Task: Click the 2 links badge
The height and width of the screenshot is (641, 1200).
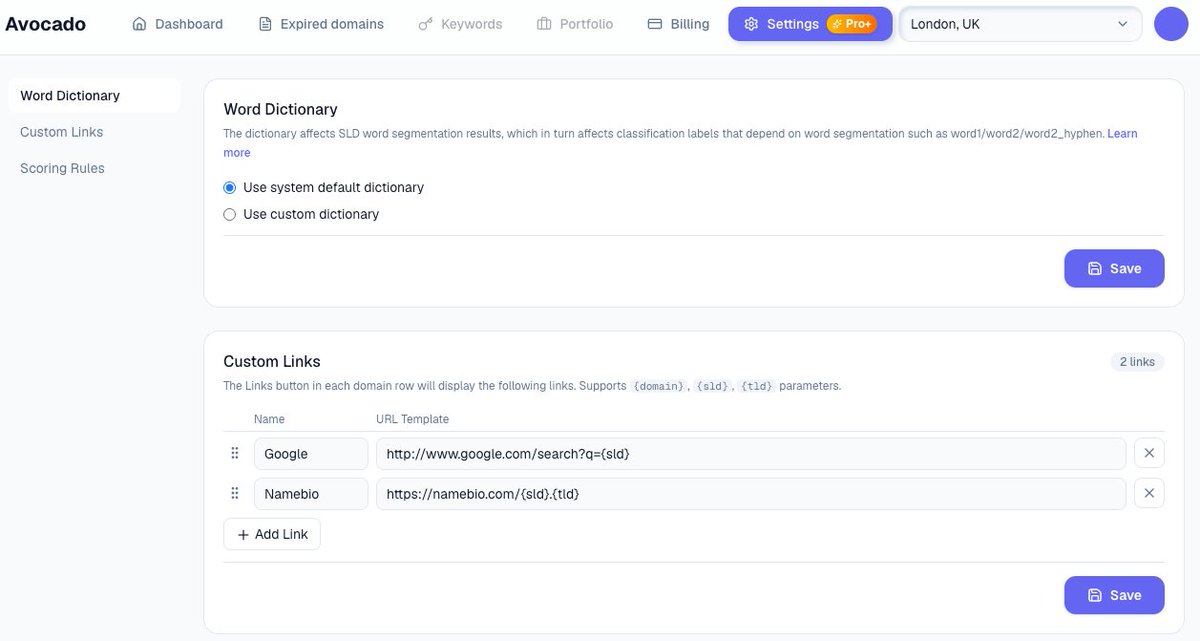Action: pyautogui.click(x=1137, y=362)
